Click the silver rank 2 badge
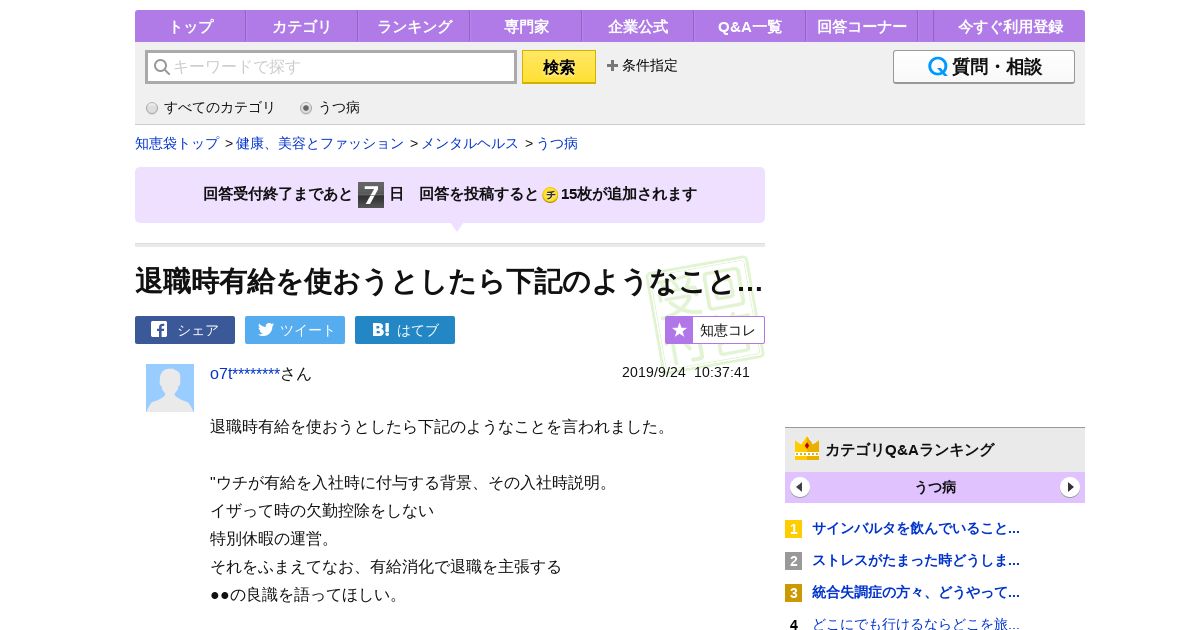1200x630 pixels. coord(794,561)
